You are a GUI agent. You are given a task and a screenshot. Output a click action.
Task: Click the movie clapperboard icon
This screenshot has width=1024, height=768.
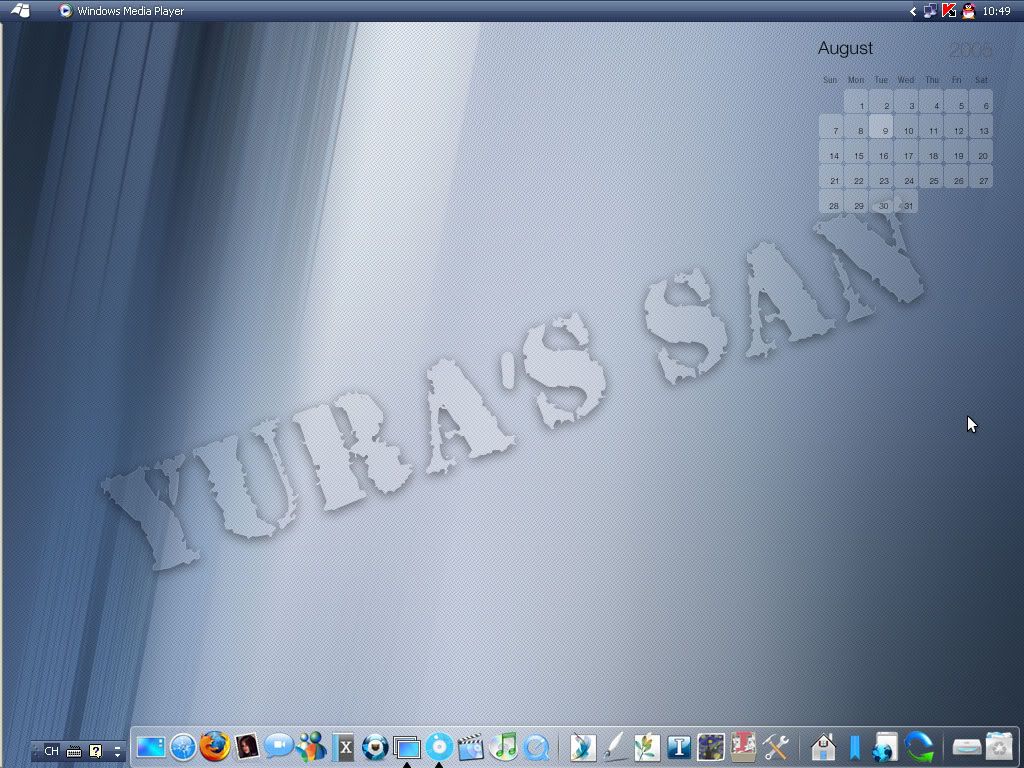pos(470,746)
